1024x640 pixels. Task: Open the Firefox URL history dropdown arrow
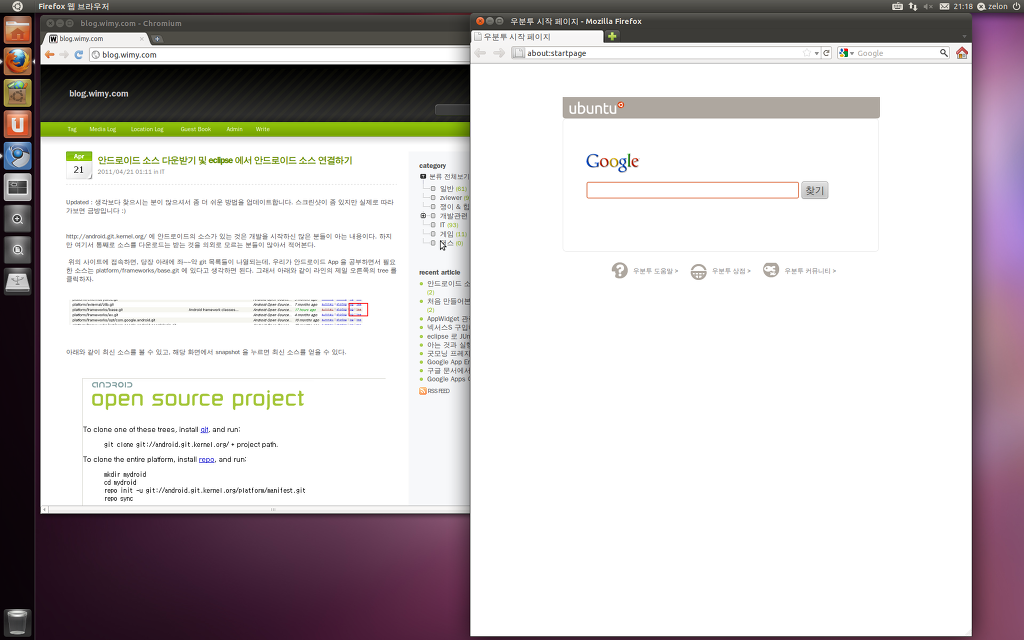point(816,53)
